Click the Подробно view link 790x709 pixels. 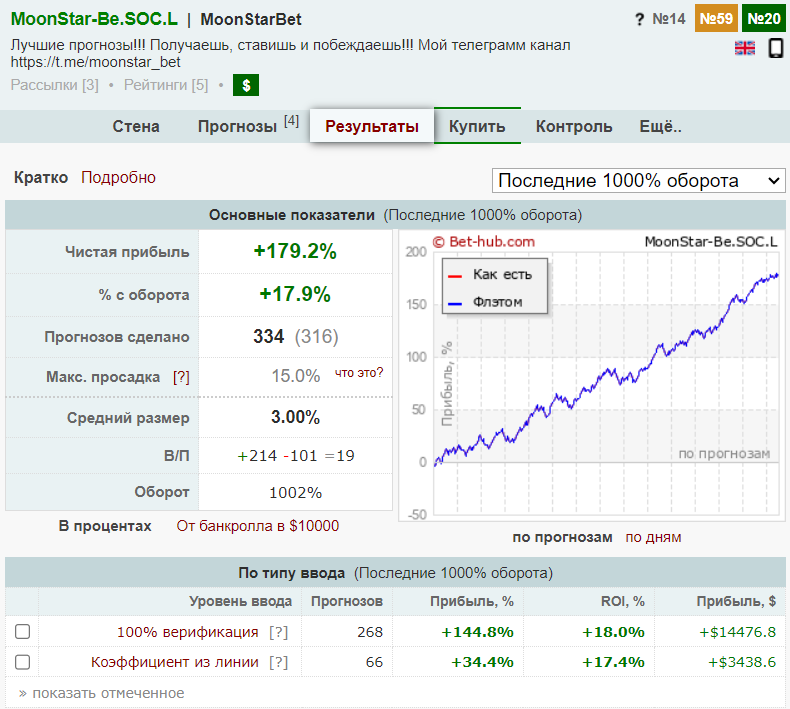coord(118,177)
